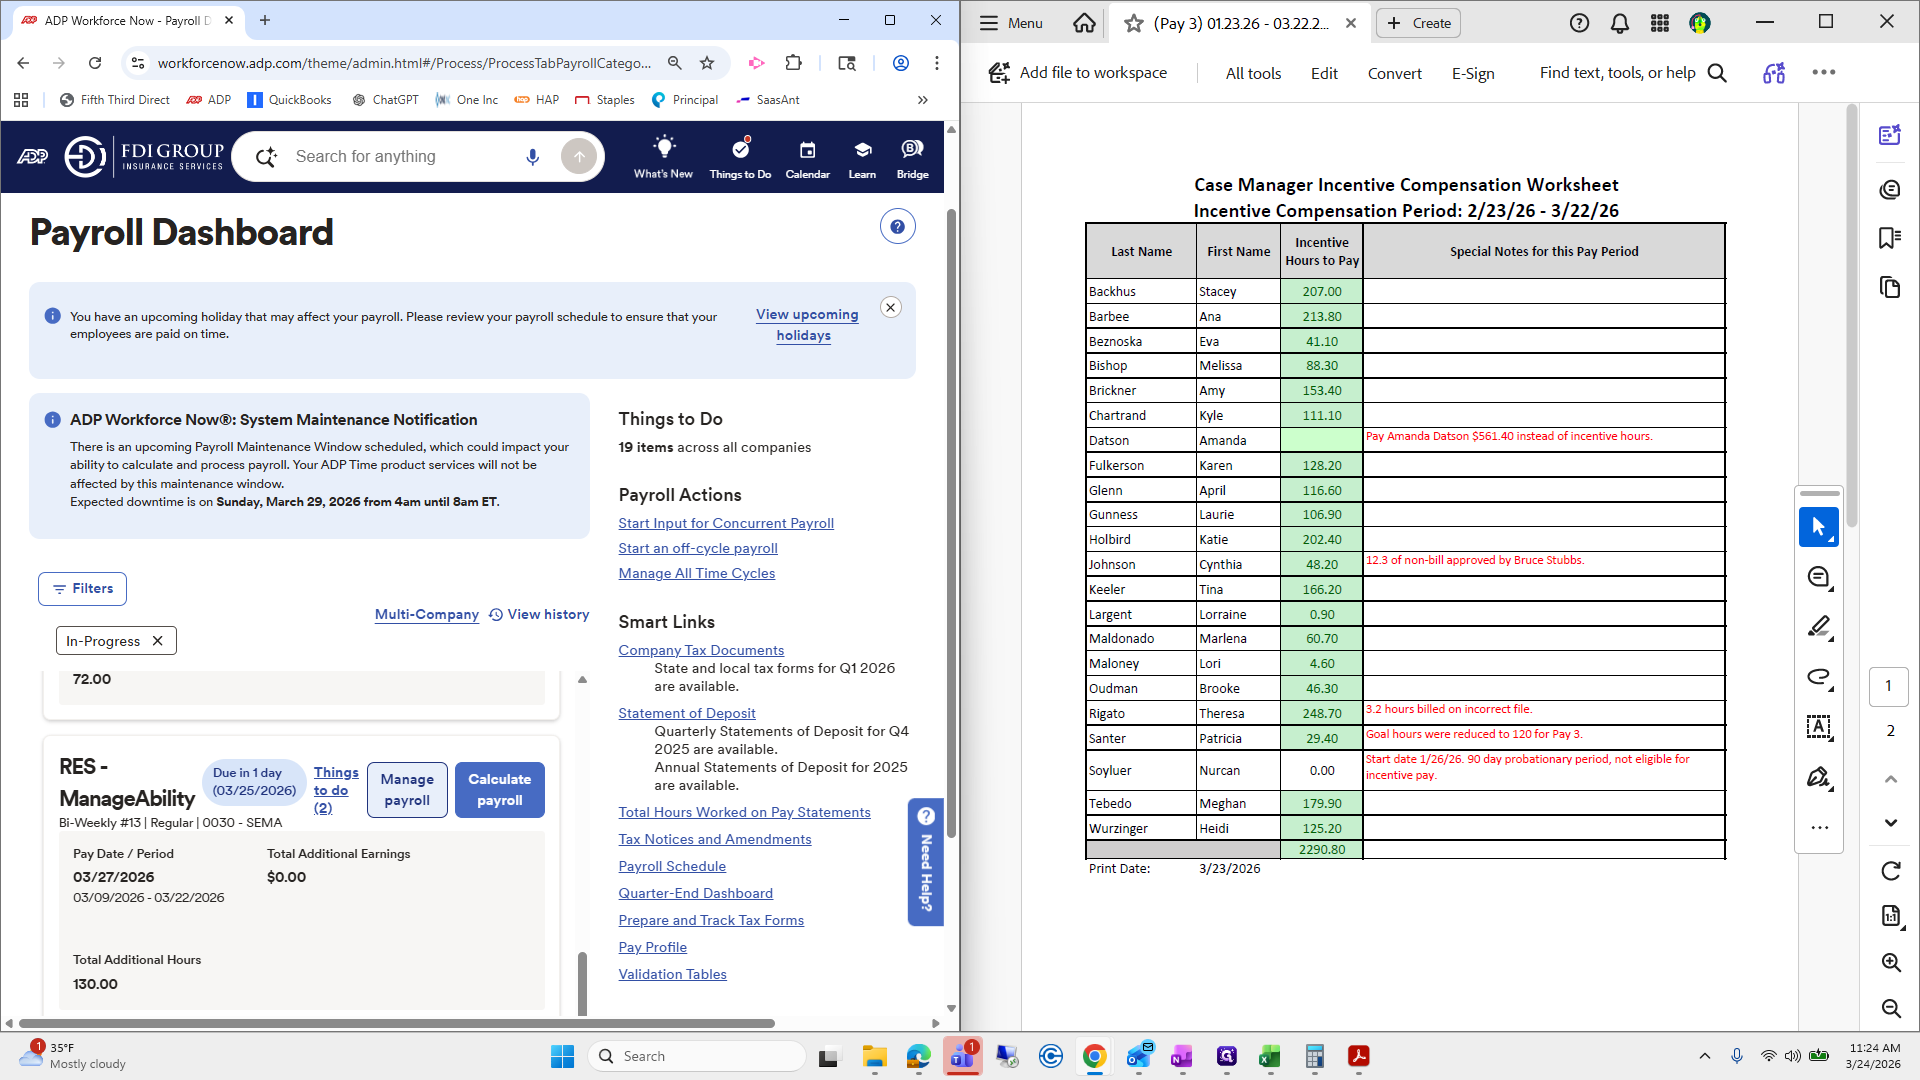The height and width of the screenshot is (1080, 1920).
Task: Click the Windows taskbar search field
Action: 697,1055
